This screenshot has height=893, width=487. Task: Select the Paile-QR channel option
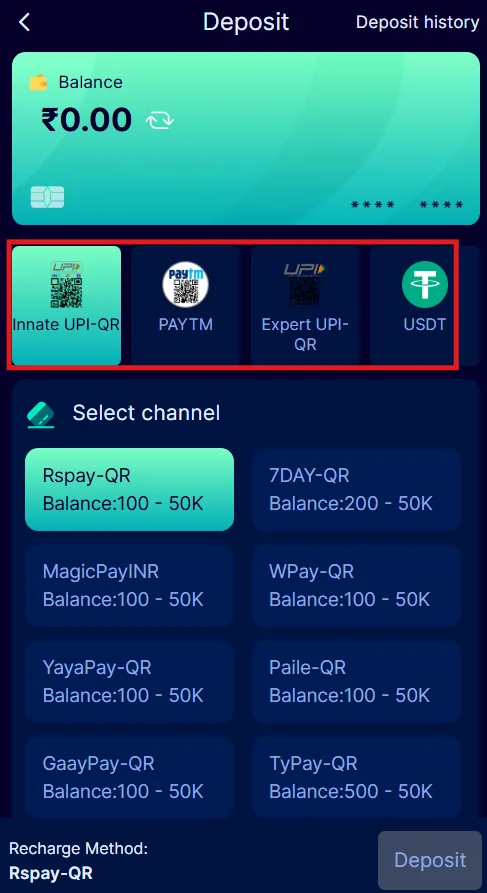(x=356, y=681)
